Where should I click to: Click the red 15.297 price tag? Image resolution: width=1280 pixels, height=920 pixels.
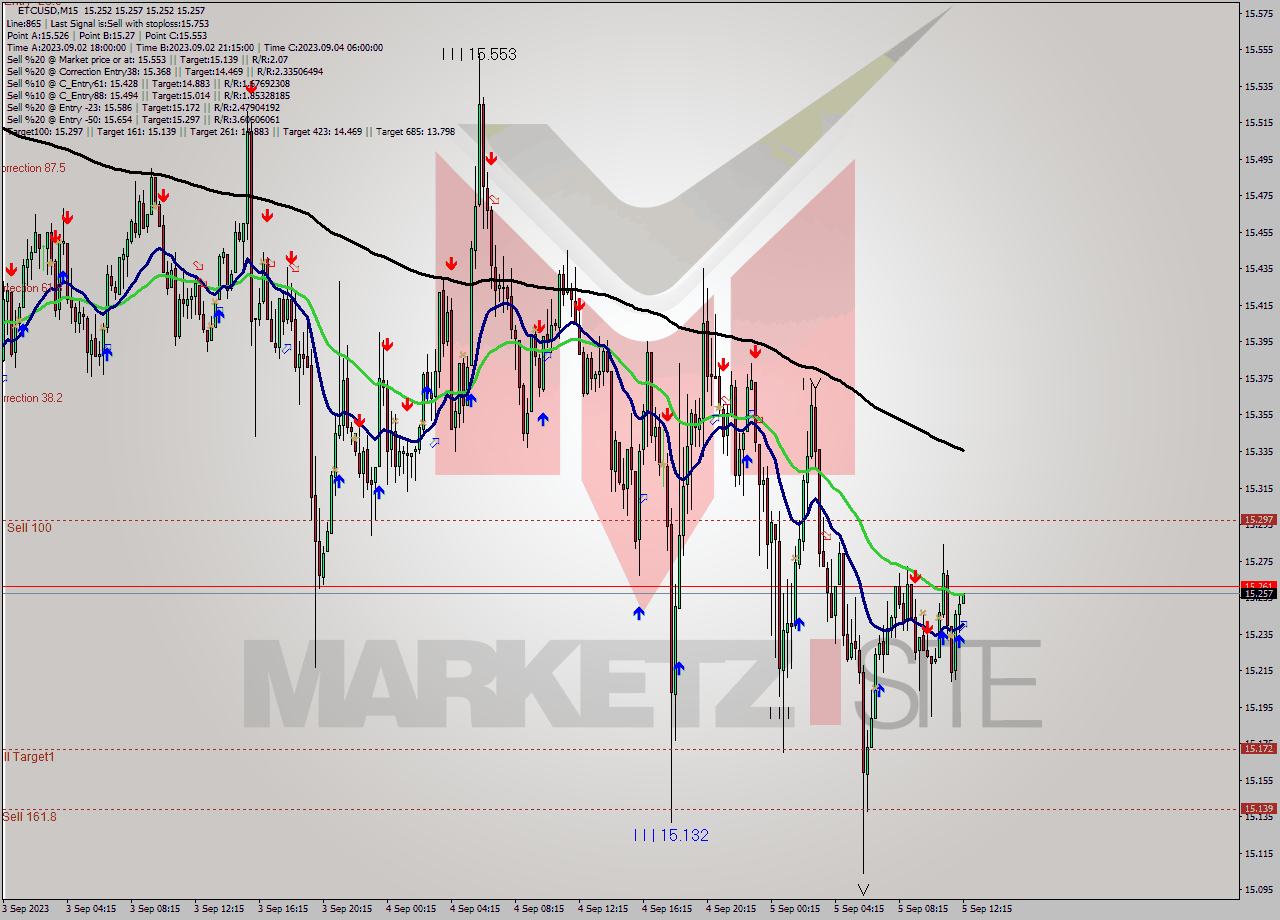tap(1258, 520)
